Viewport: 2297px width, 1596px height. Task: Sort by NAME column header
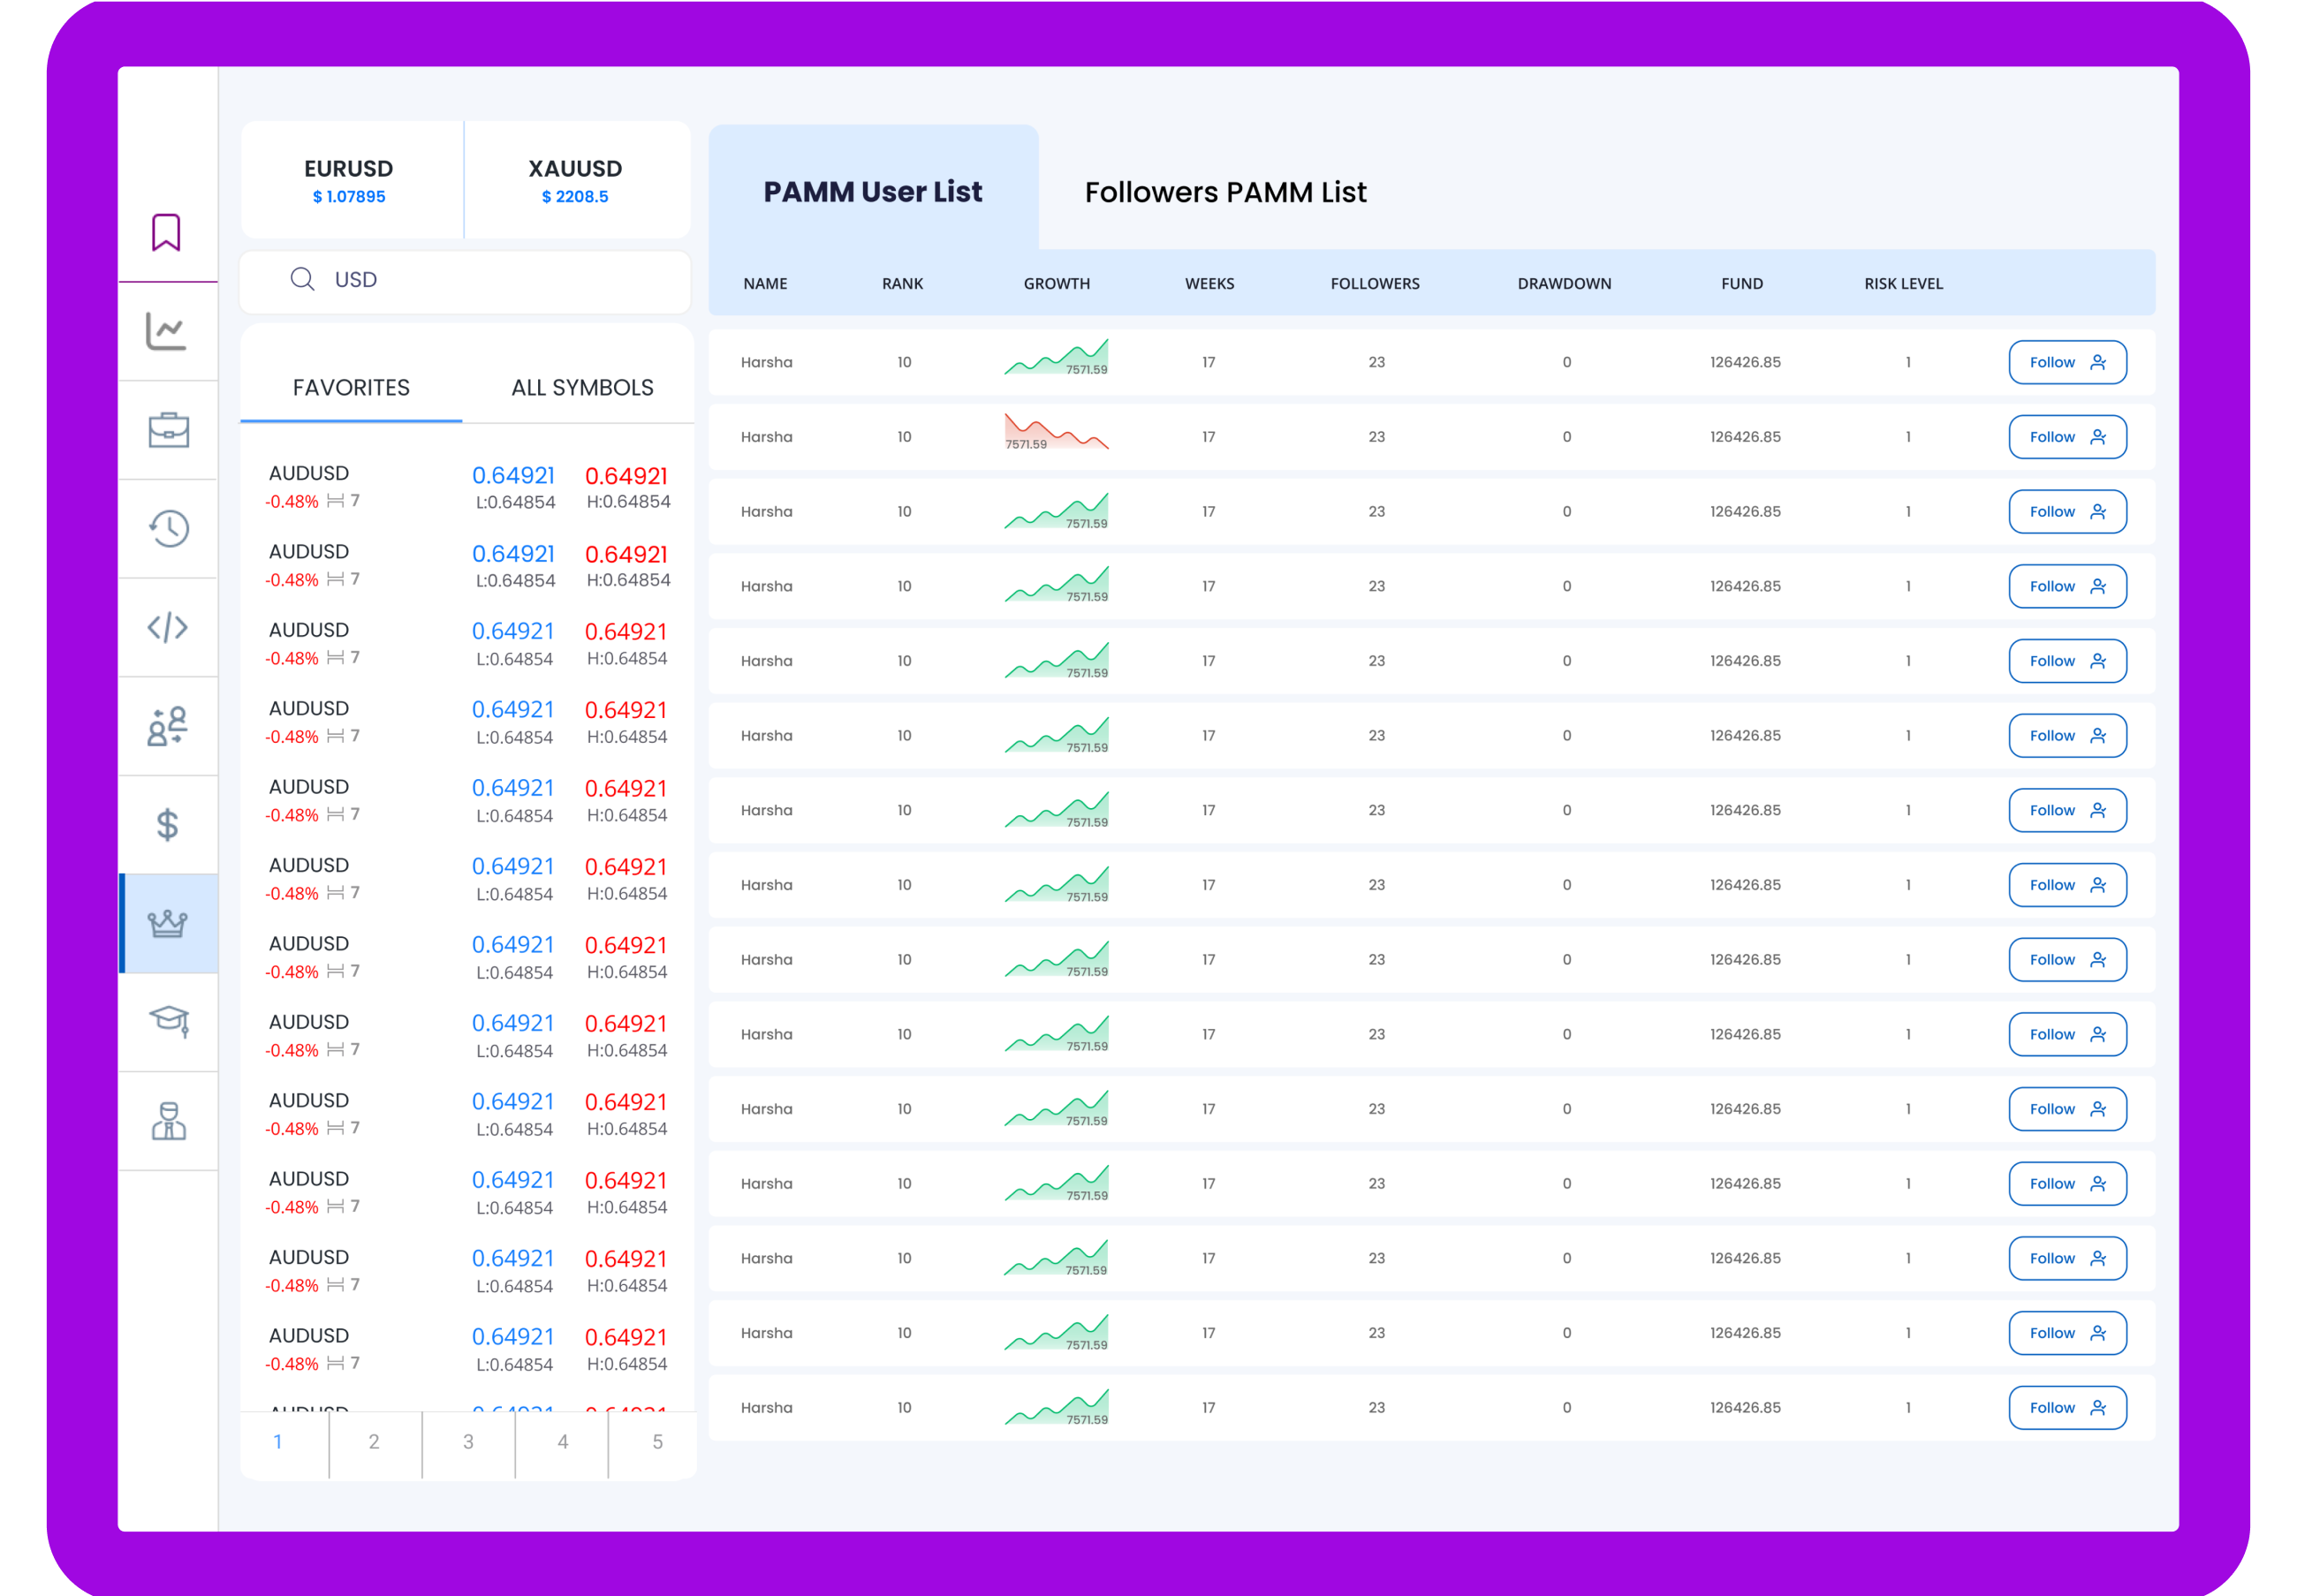(x=765, y=284)
